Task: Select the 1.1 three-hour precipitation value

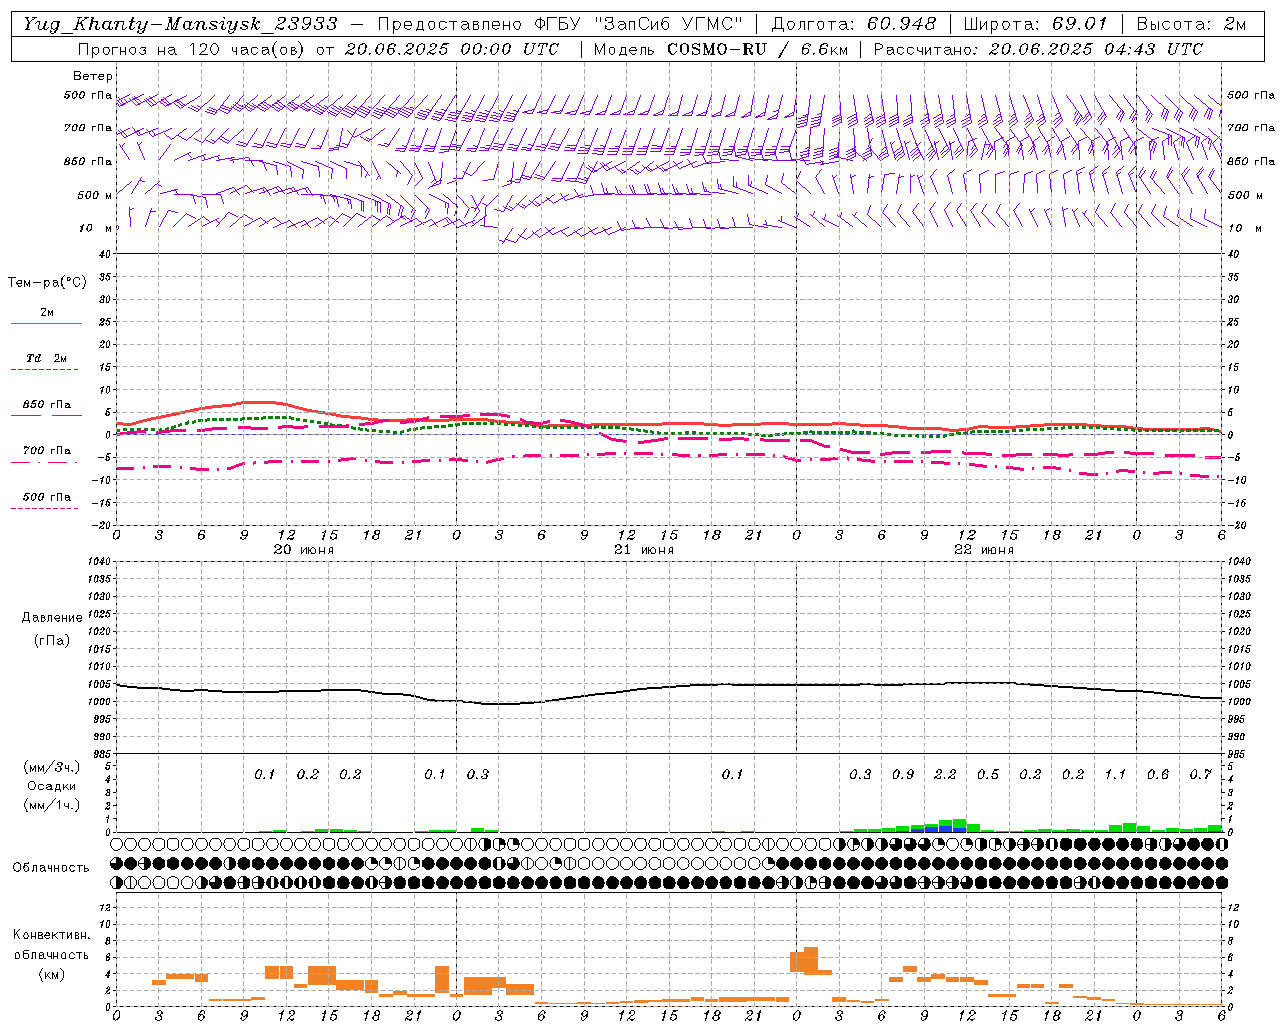Action: tap(1115, 774)
